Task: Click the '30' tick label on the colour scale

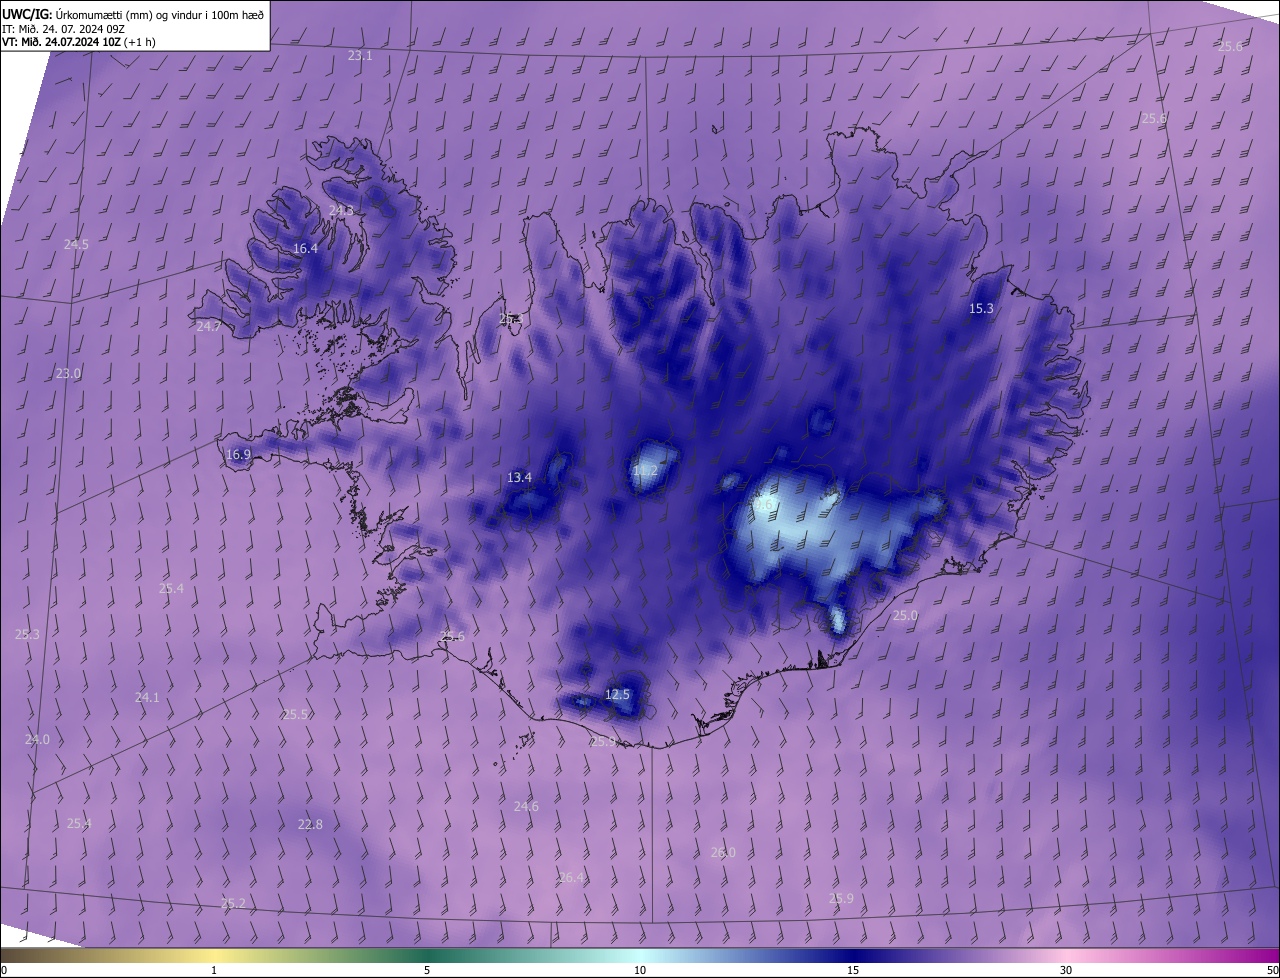Action: [1066, 971]
